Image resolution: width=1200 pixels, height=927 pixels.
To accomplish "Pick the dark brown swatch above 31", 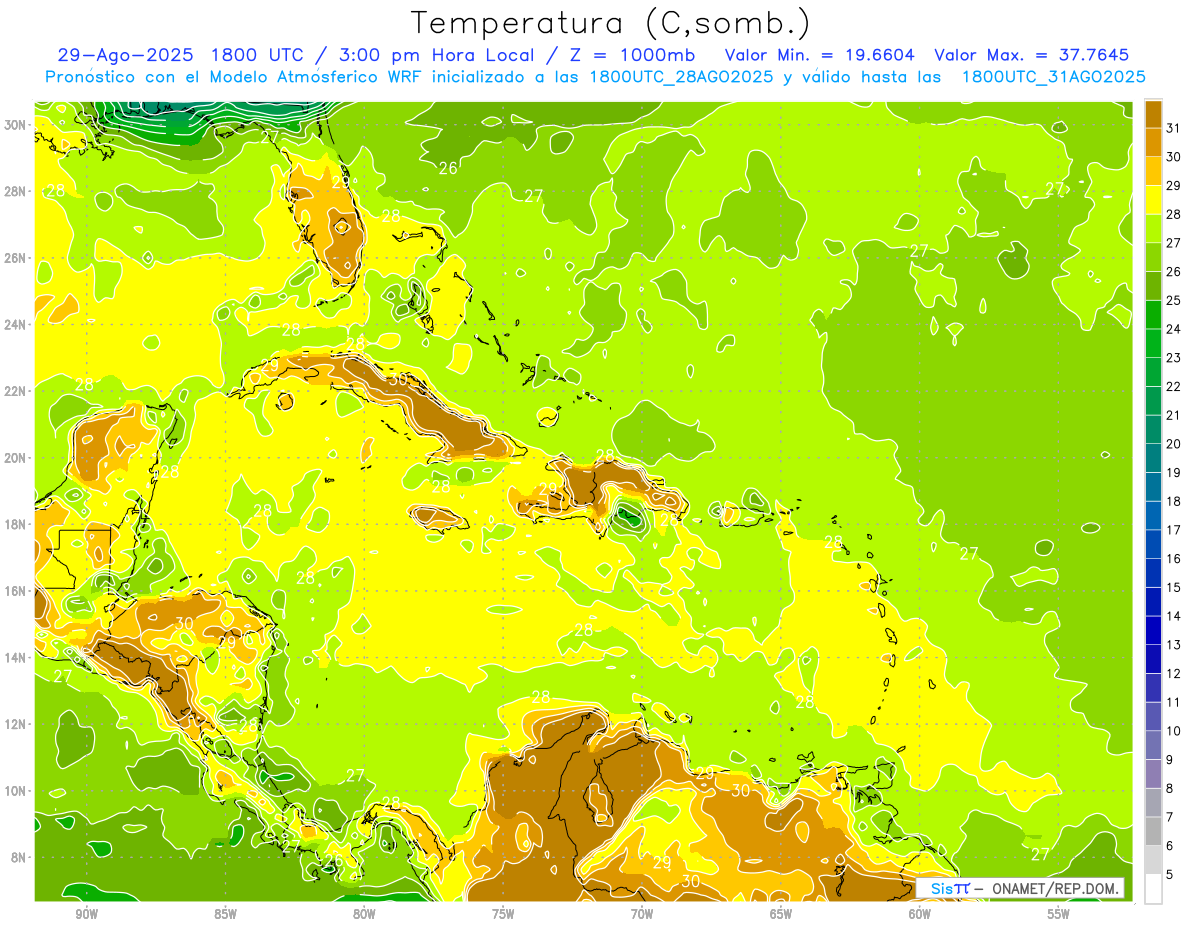I will [1153, 114].
